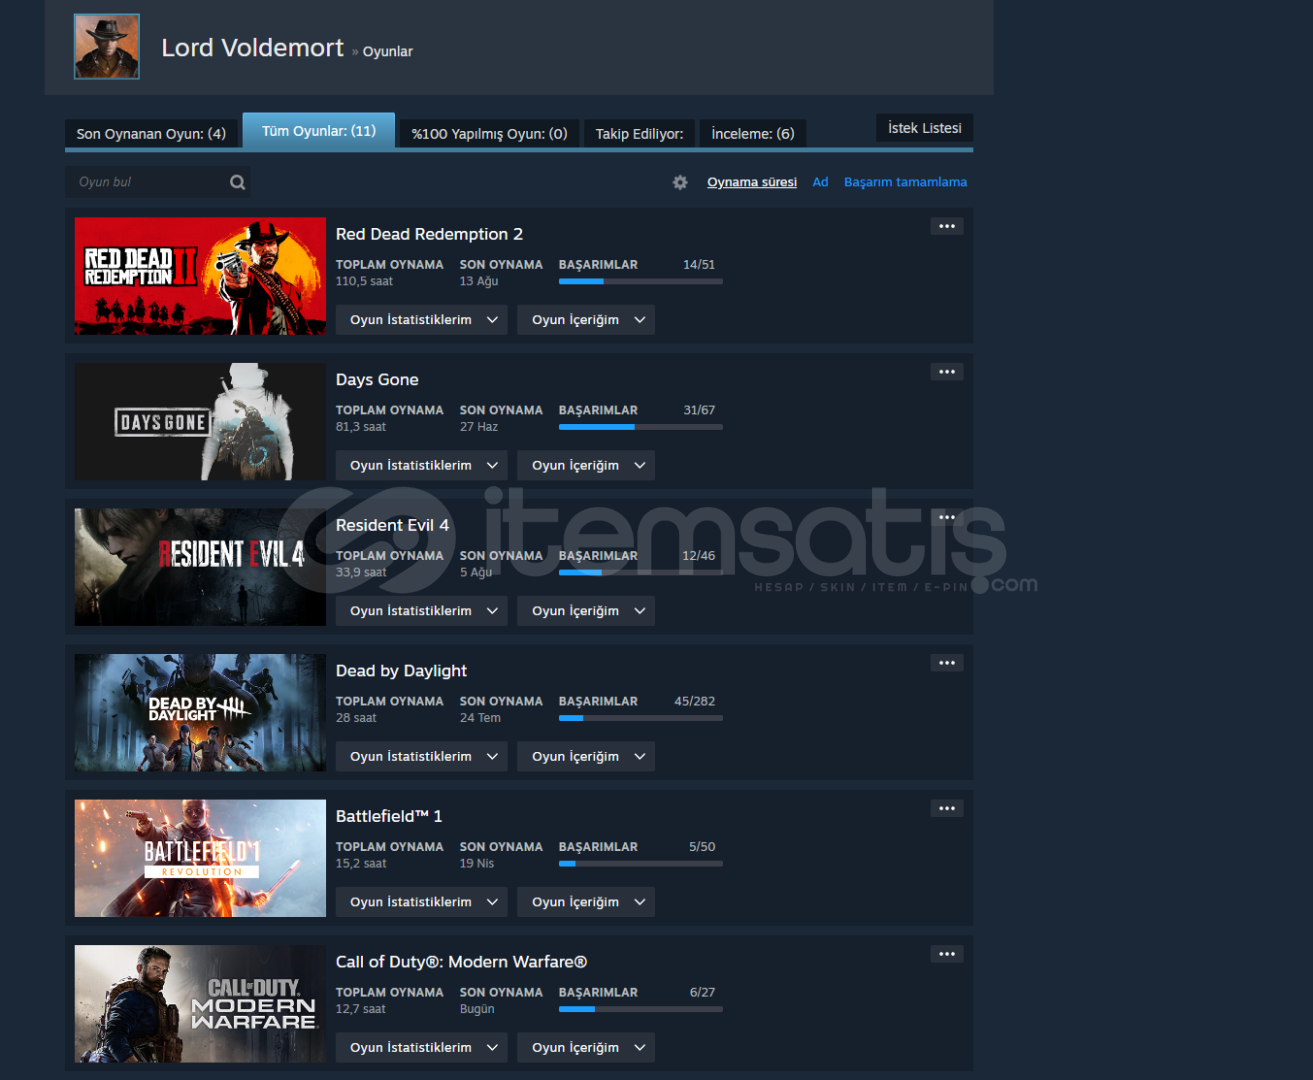Click the 14/51 achievements count

pyautogui.click(x=699, y=265)
